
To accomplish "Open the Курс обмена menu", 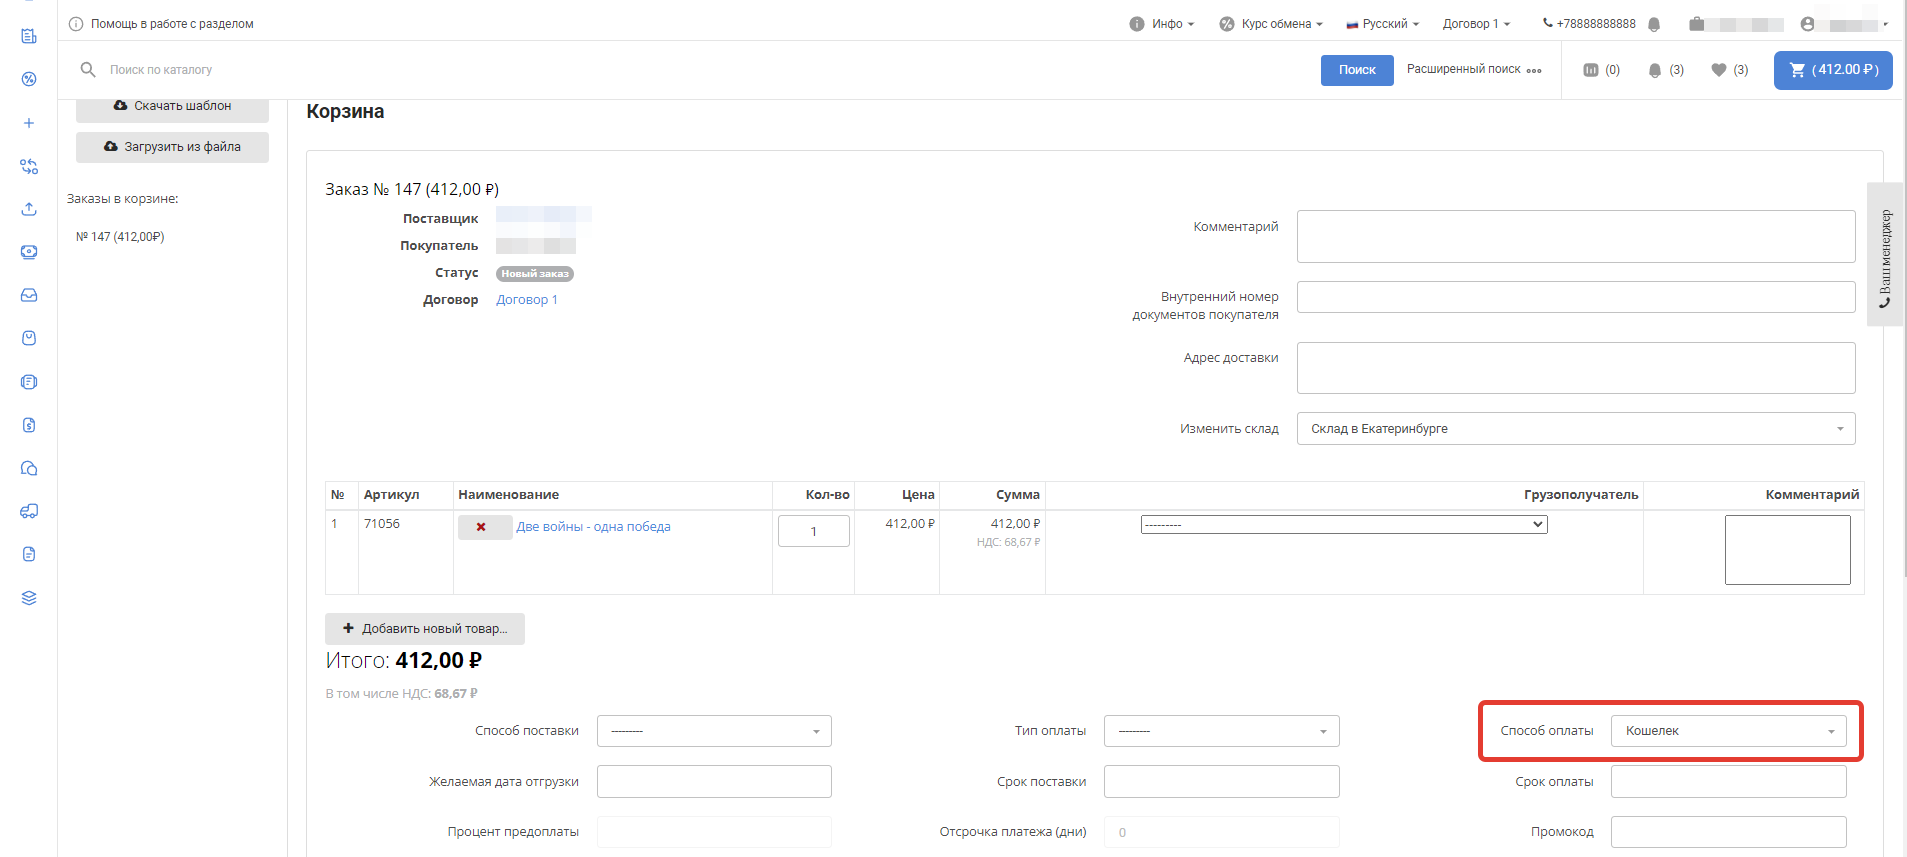I will (x=1271, y=24).
